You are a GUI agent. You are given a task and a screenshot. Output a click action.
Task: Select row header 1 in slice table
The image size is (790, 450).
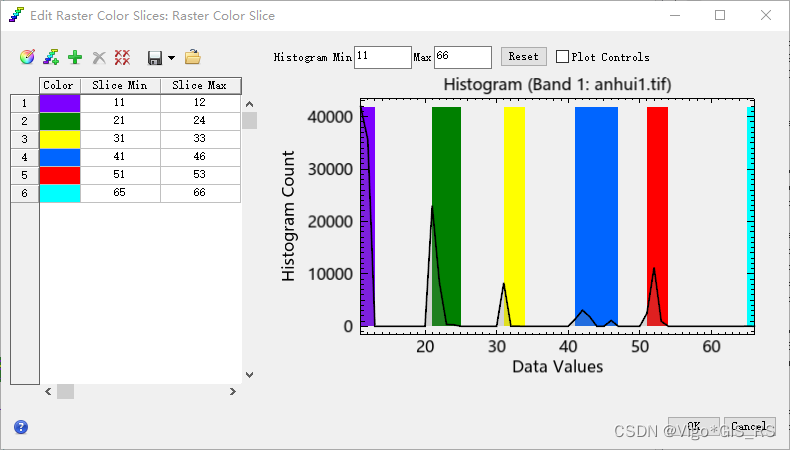click(x=25, y=103)
